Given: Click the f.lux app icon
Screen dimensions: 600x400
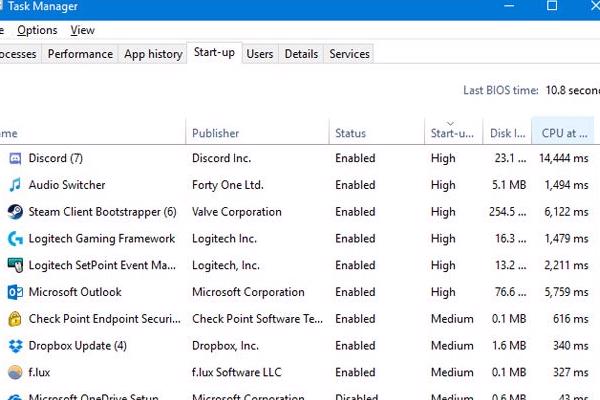Looking at the screenshot, I should coord(15,372).
